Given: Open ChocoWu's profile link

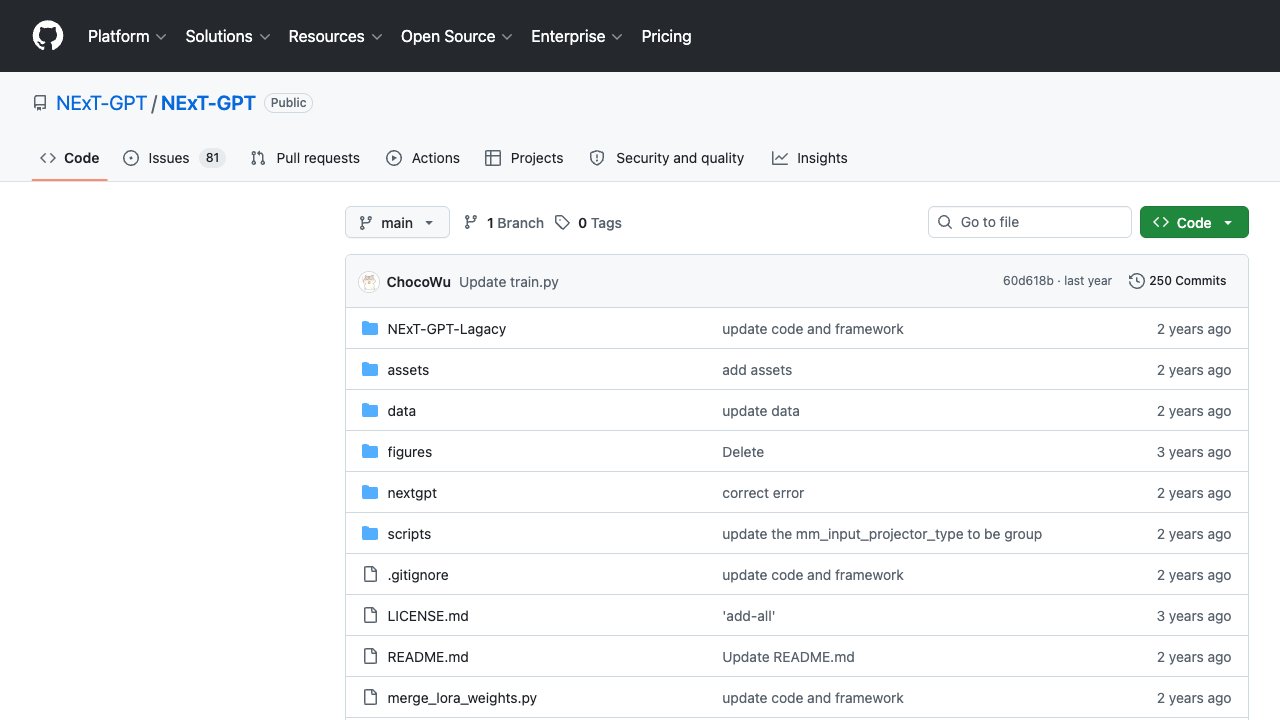Looking at the screenshot, I should pos(419,282).
